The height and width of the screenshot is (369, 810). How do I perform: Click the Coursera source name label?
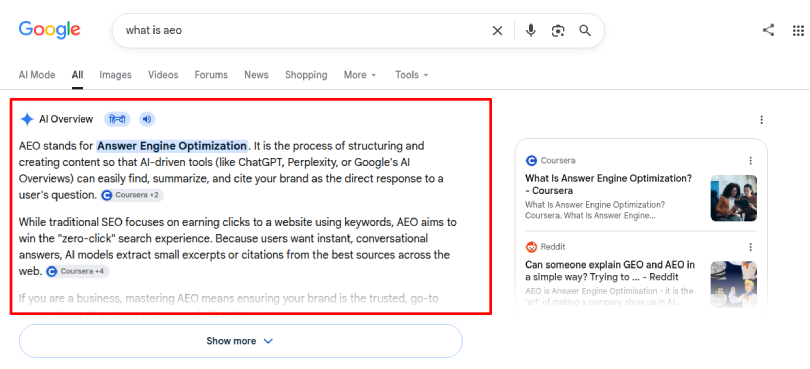coord(558,161)
